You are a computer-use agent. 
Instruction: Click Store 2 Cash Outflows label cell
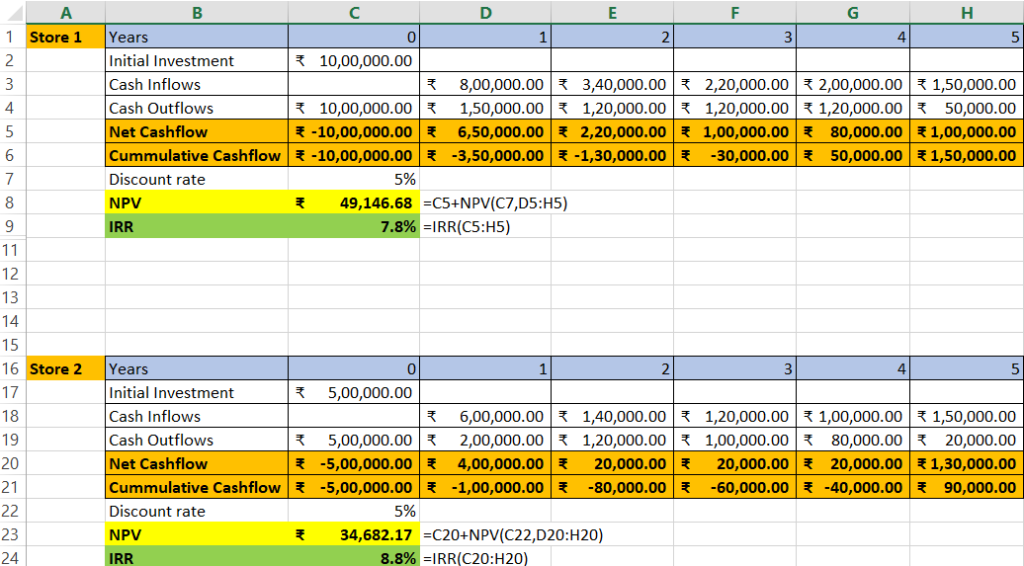coord(196,440)
